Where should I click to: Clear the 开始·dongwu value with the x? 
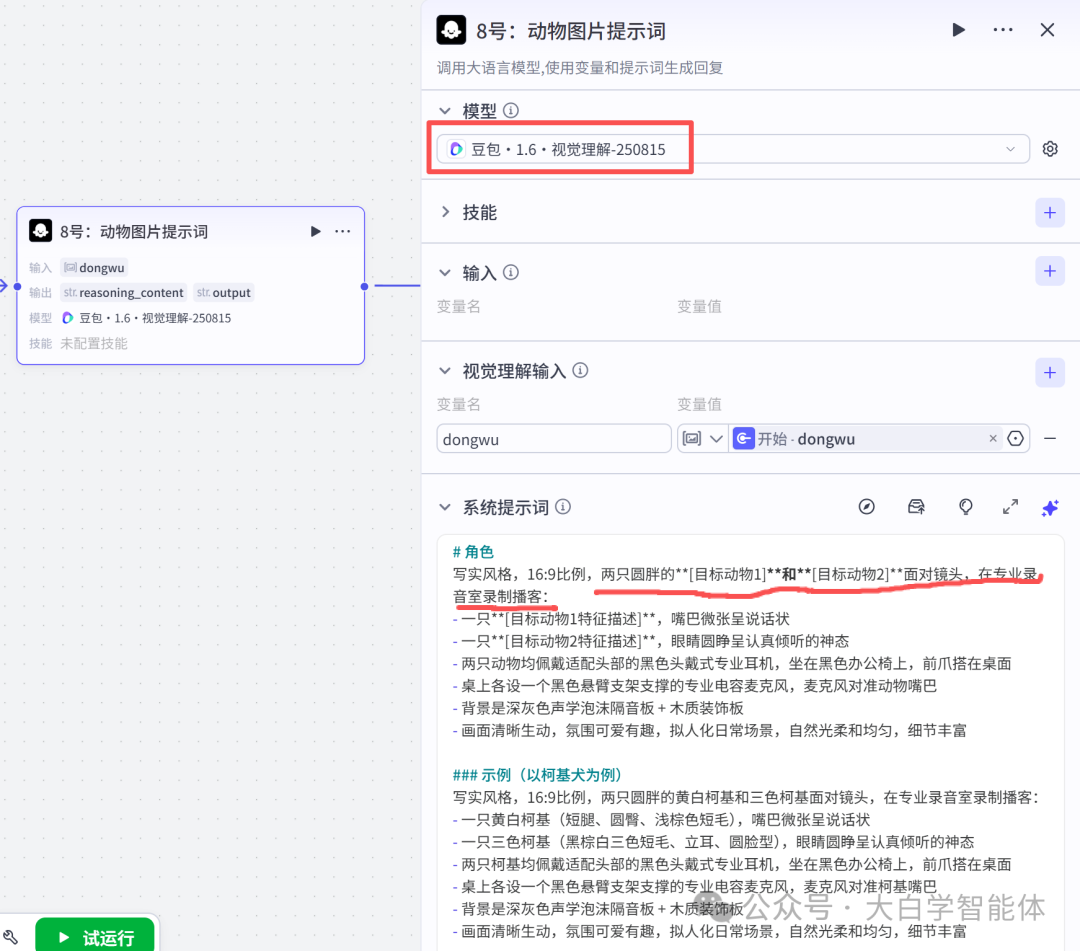click(x=992, y=438)
